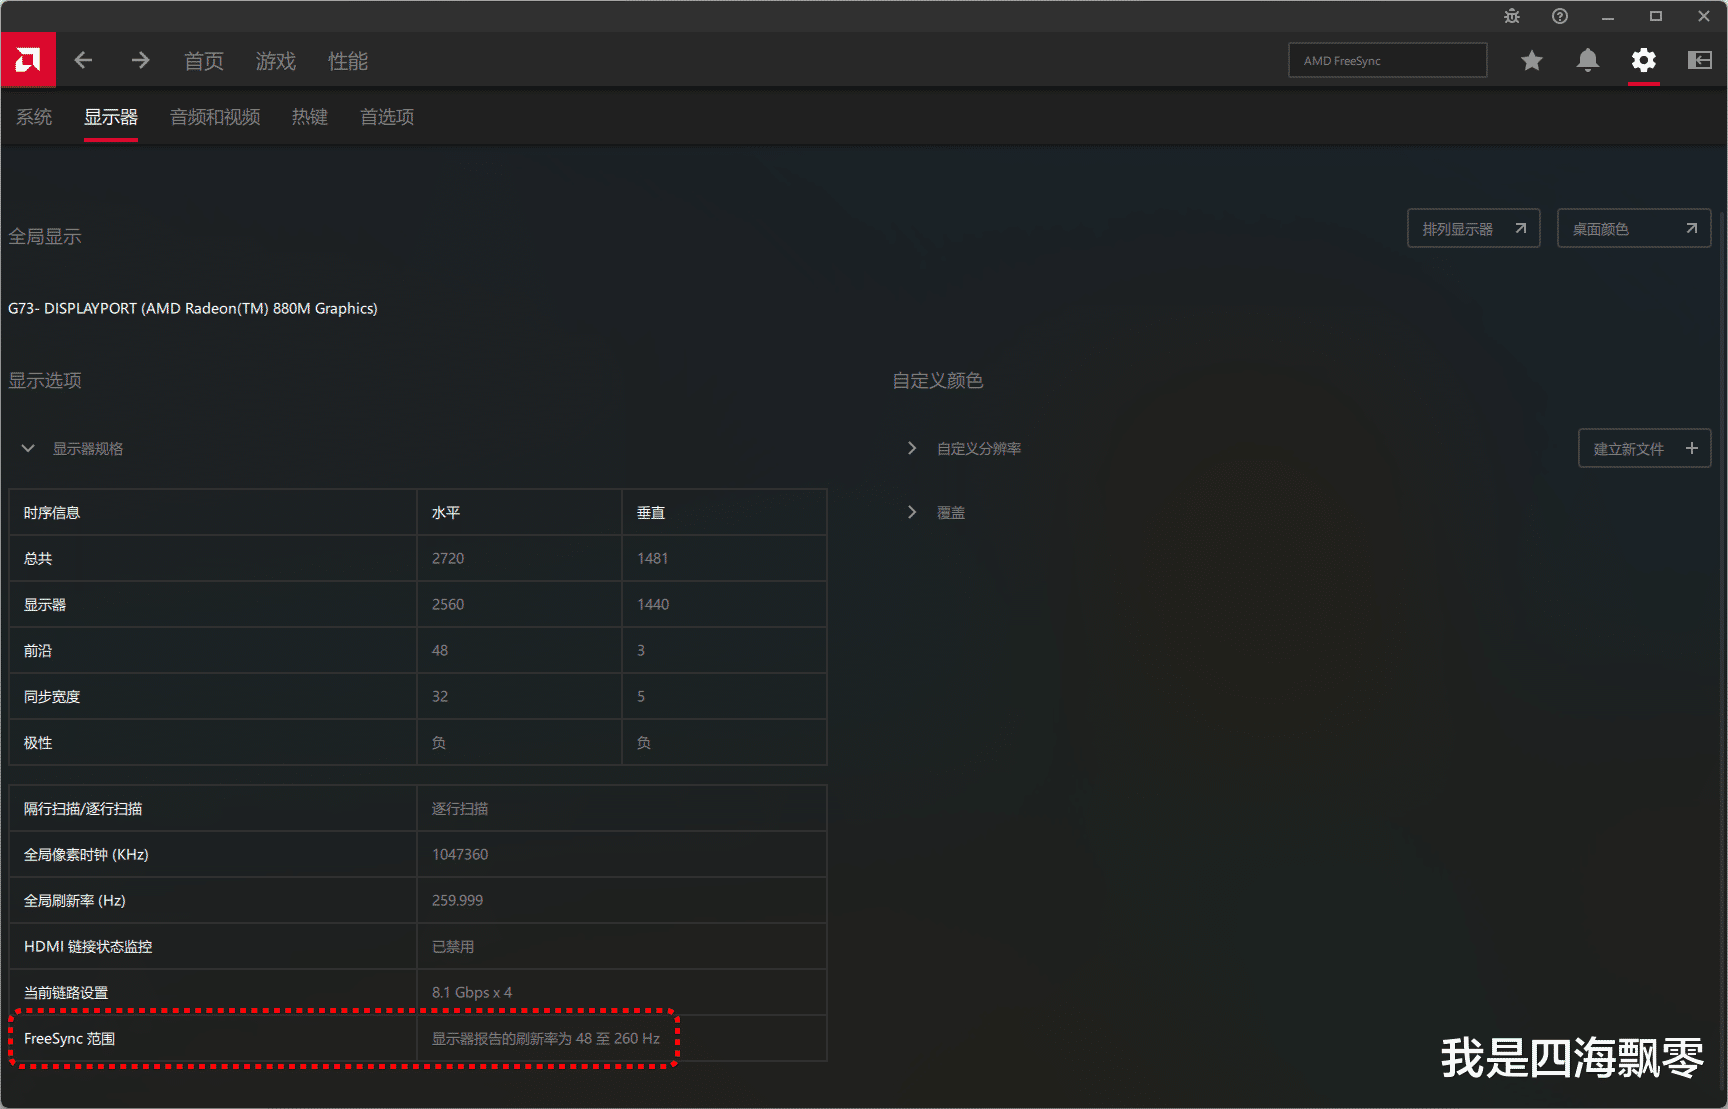Open the 首选项 tab
The image size is (1728, 1109).
point(387,117)
